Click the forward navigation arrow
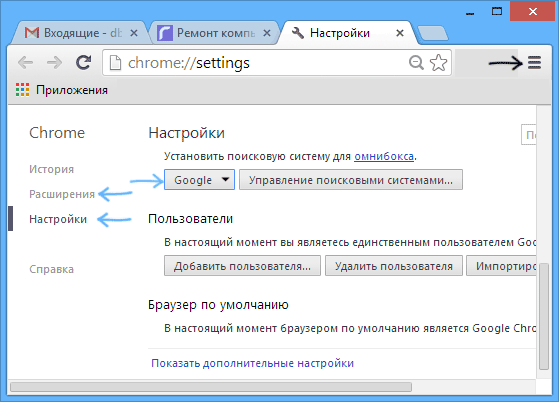Image resolution: width=559 pixels, height=402 pixels. click(x=54, y=63)
